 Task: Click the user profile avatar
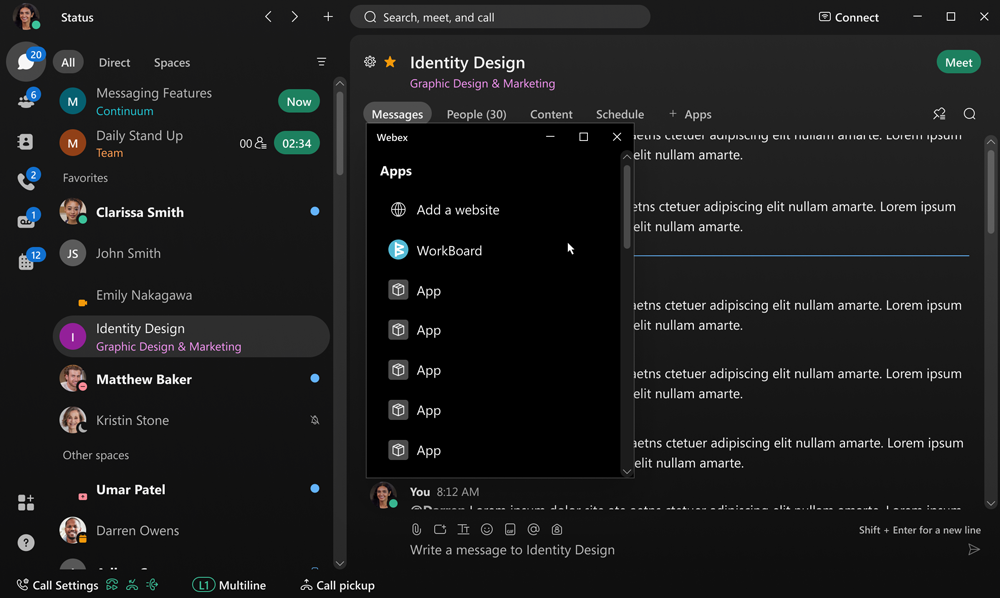coord(26,17)
